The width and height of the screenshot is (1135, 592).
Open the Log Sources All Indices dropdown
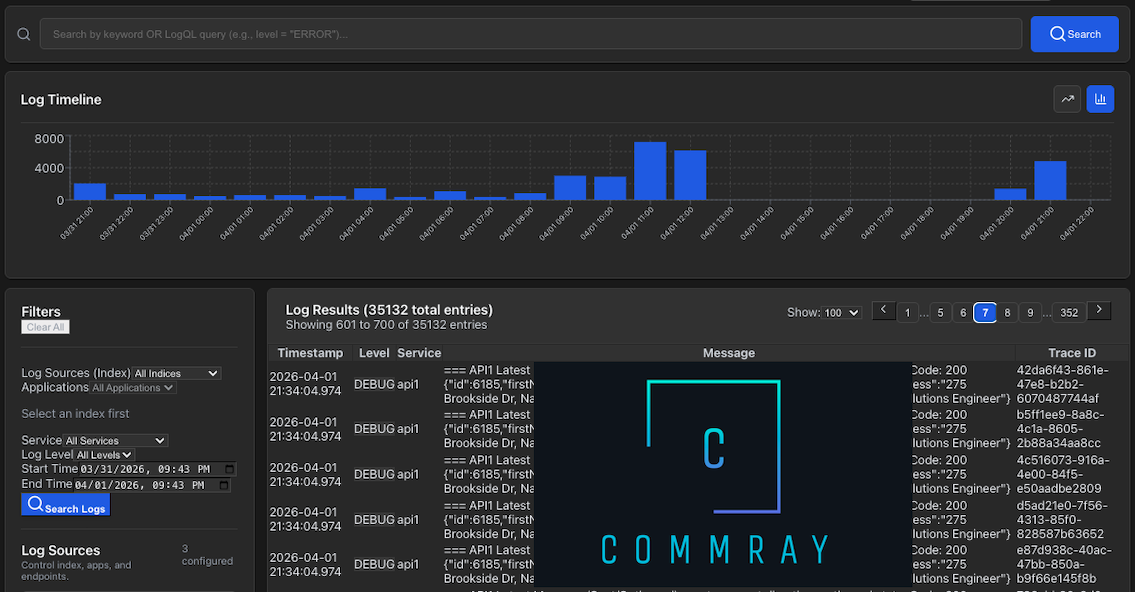[x=177, y=373]
